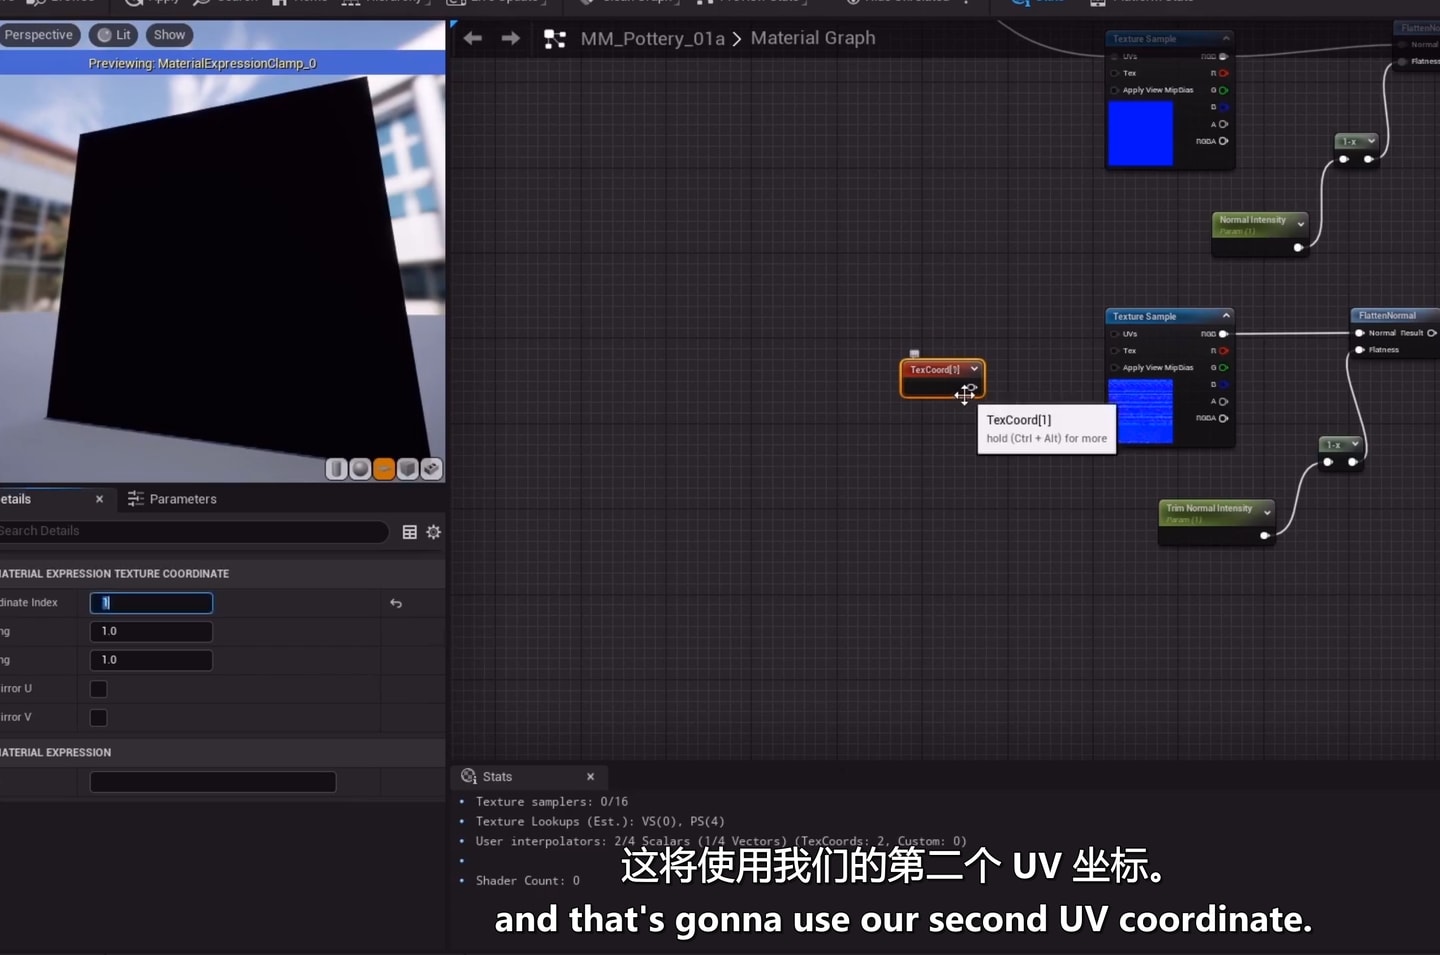
Task: Click the back navigation arrow in graph
Action: pyautogui.click(x=473, y=38)
